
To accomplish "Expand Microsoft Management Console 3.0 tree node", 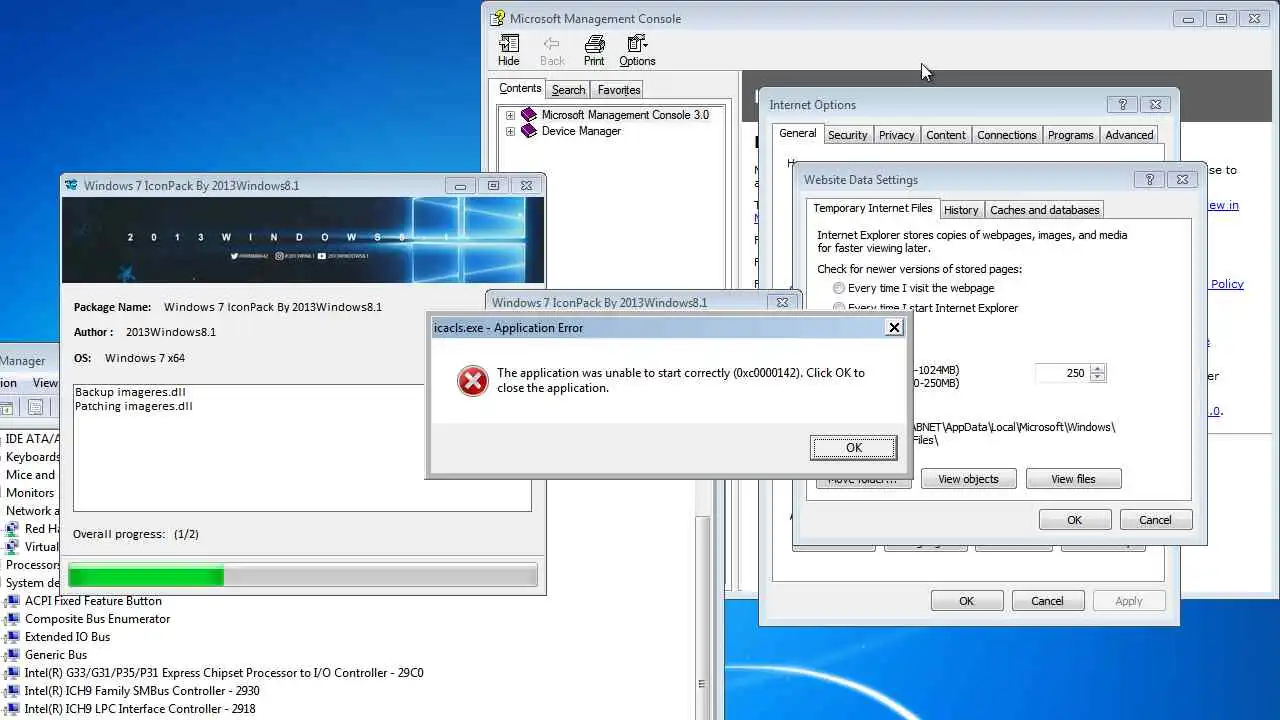I will 510,115.
